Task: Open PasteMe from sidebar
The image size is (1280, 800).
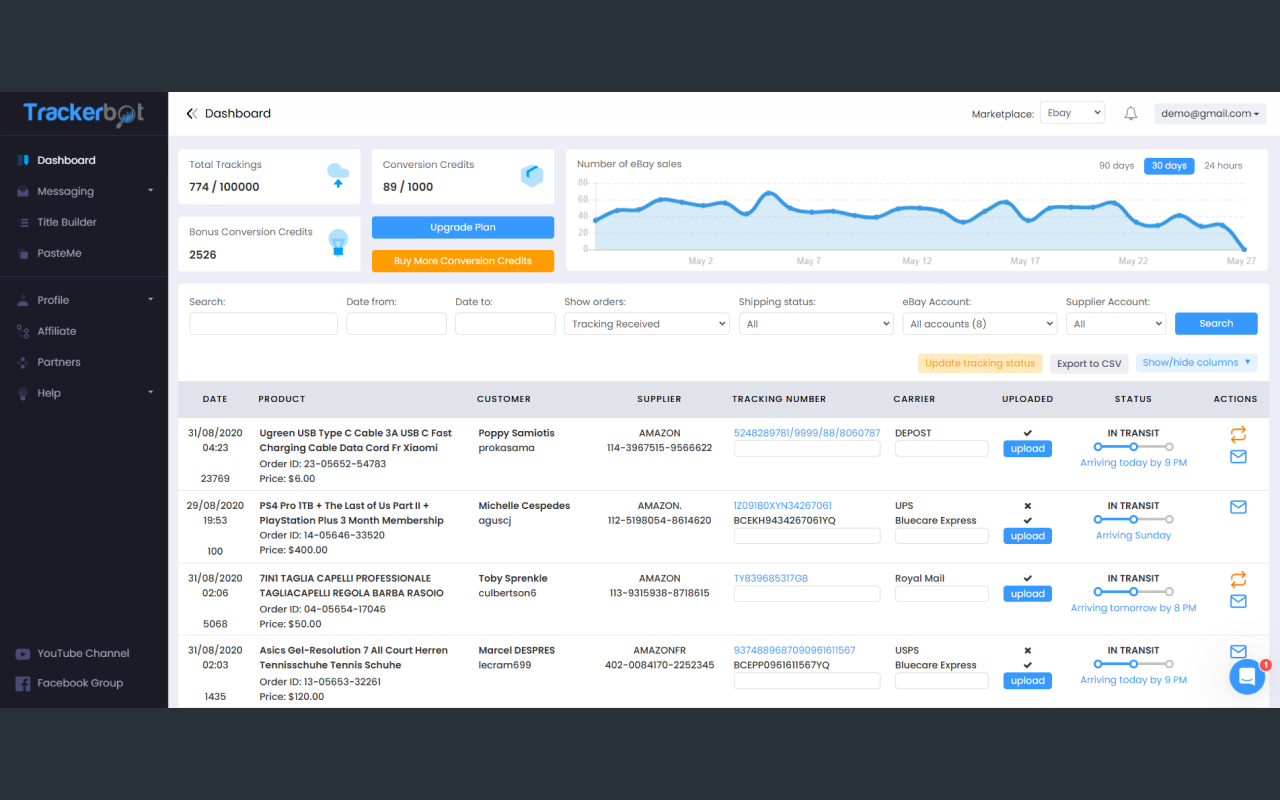Action: click(x=59, y=253)
